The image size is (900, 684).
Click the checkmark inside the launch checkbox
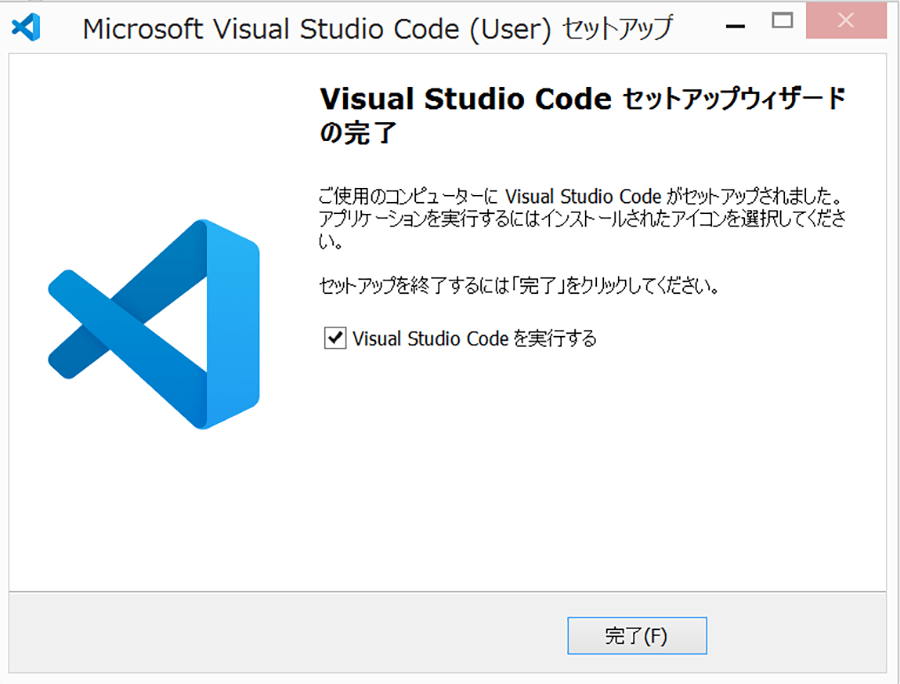(335, 338)
